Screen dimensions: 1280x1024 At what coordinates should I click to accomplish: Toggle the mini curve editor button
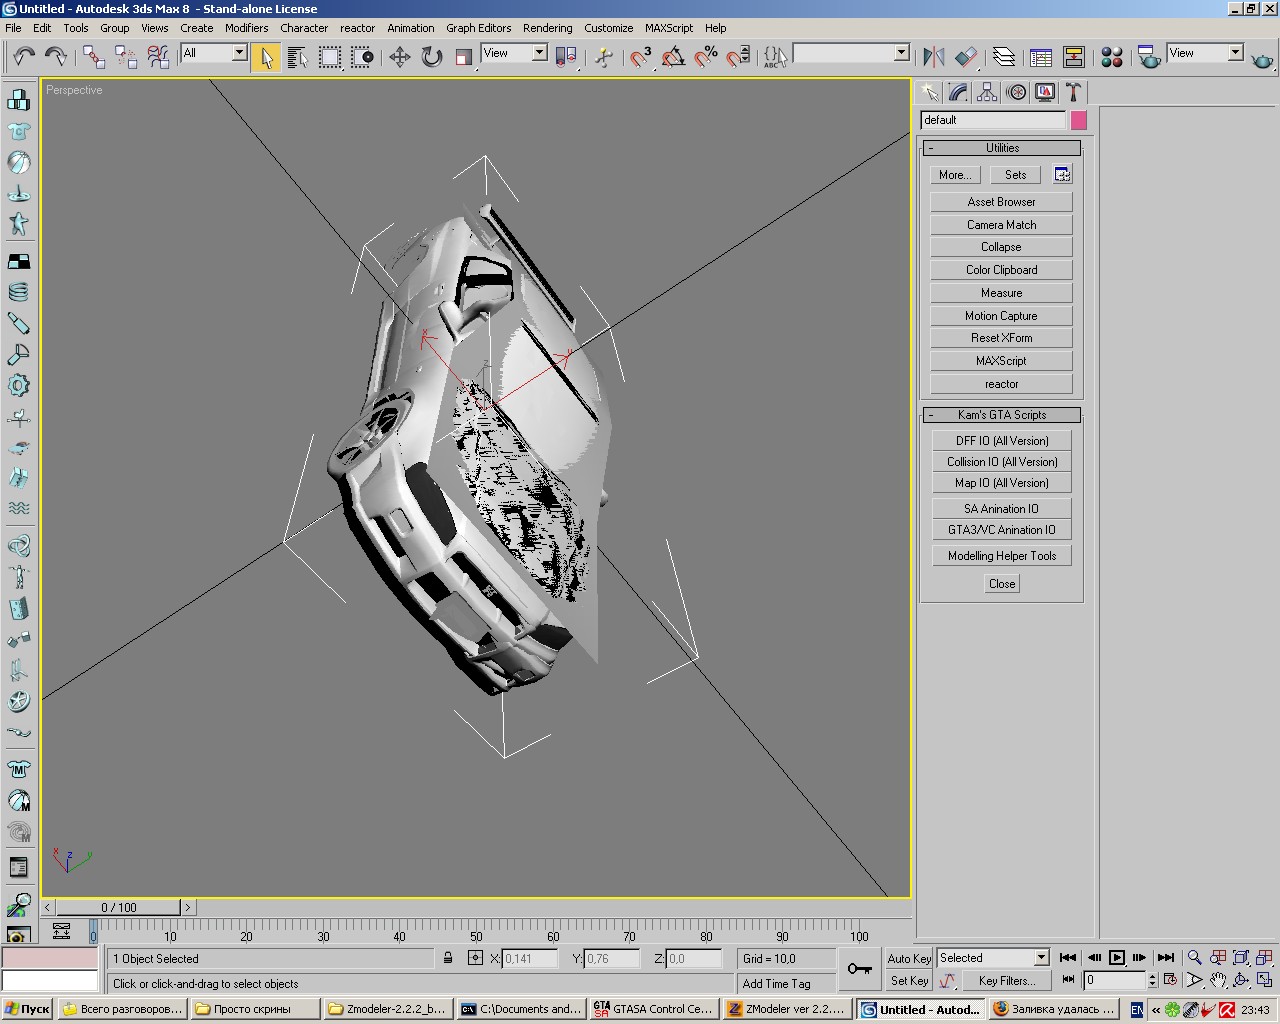click(61, 932)
